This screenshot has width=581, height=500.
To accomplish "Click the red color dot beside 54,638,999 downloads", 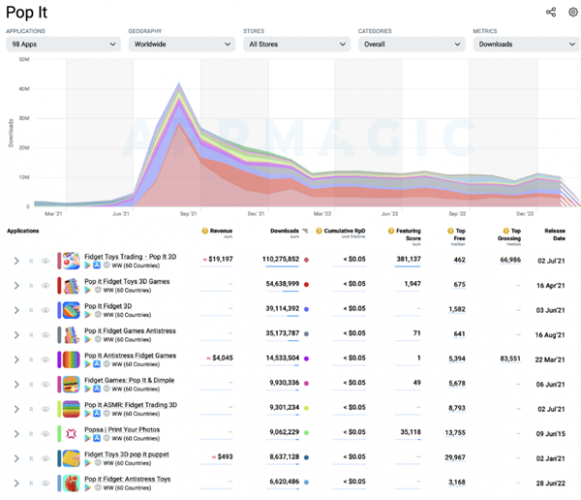I will click(306, 285).
